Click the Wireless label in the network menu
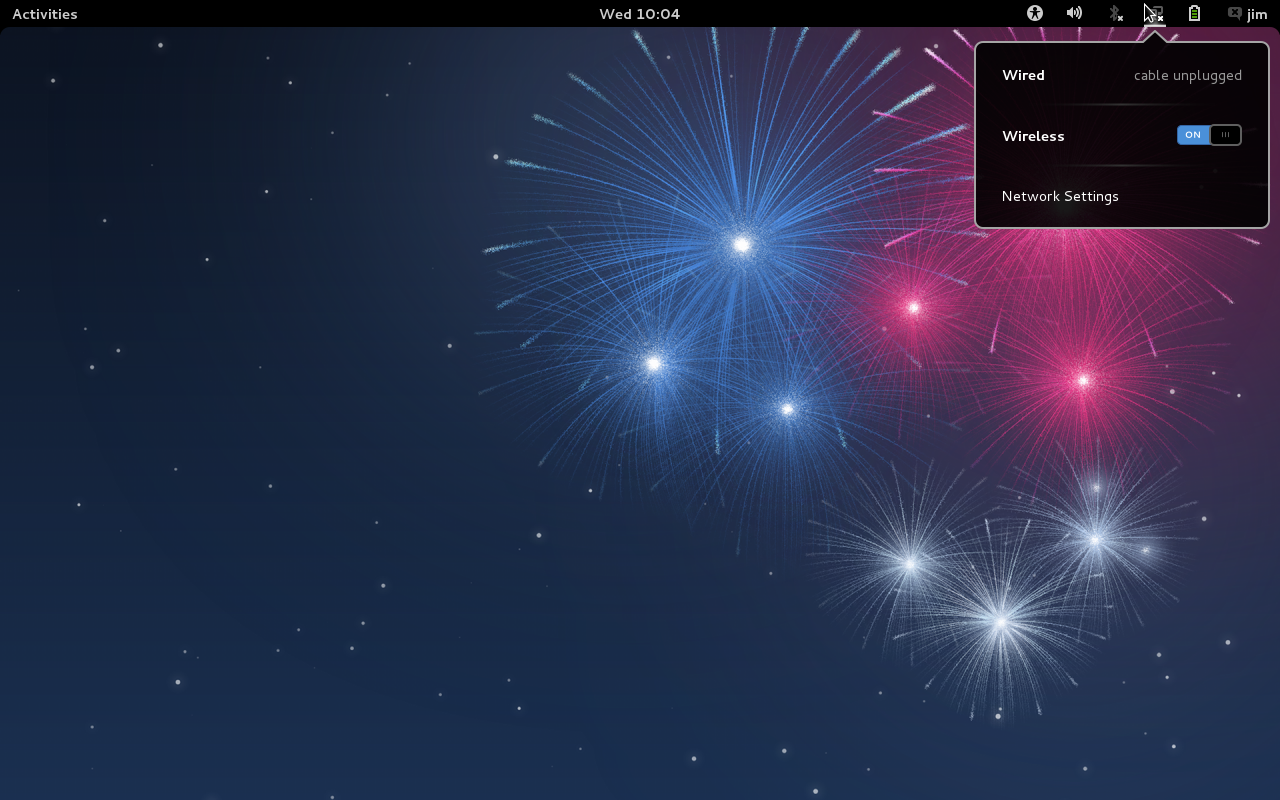Viewport: 1280px width, 800px height. coord(1033,136)
